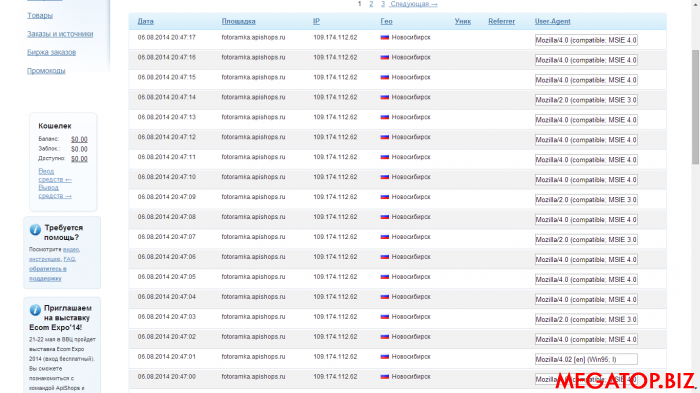Click the Russian flag in the 20:47:17 row
Image resolution: width=700 pixels, height=393 pixels.
384,38
